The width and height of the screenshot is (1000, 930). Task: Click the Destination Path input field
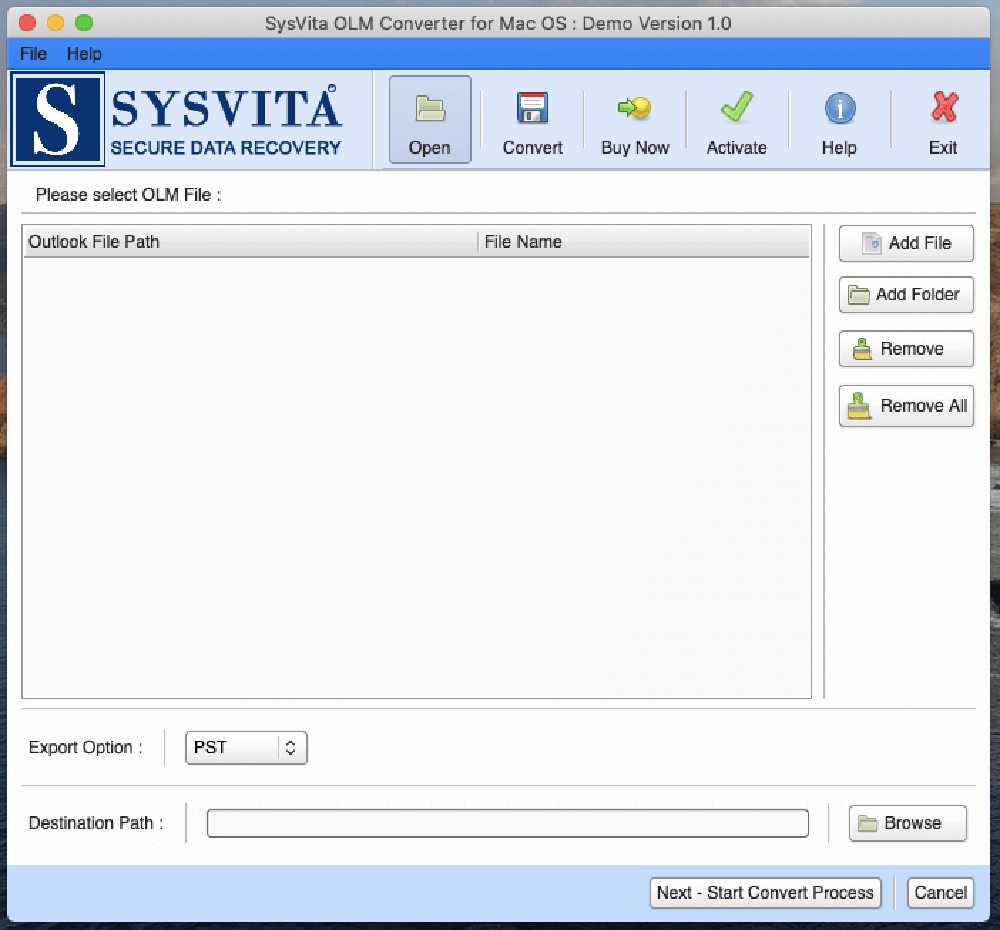pyautogui.click(x=508, y=823)
